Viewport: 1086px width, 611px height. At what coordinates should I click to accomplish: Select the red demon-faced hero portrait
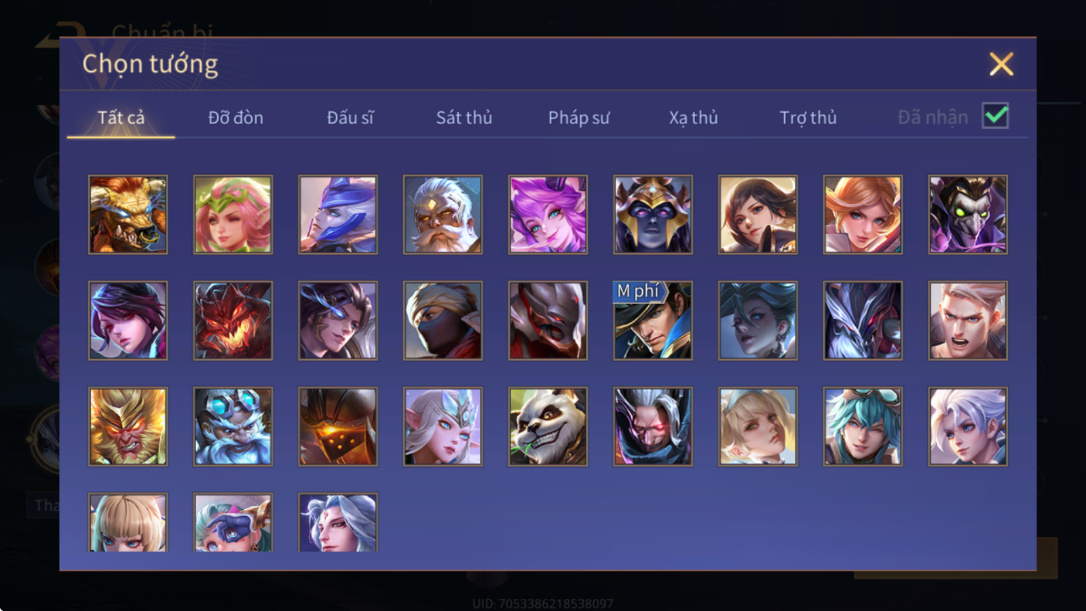coord(233,320)
